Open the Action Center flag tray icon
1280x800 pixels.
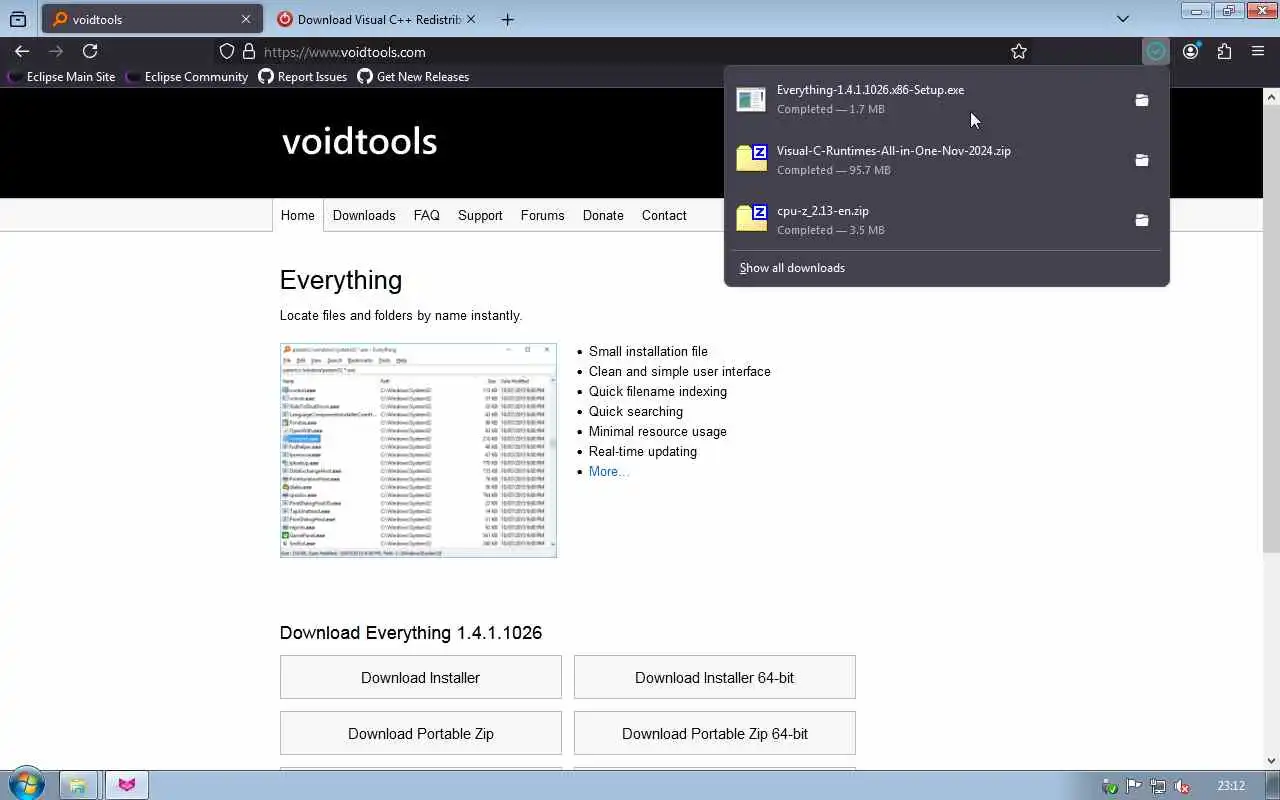1134,786
